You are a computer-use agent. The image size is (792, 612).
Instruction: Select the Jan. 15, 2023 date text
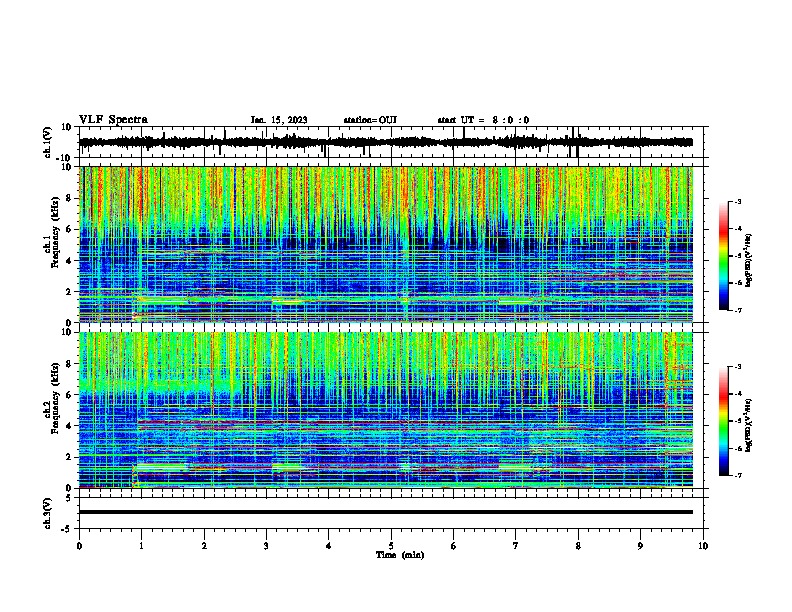point(279,120)
